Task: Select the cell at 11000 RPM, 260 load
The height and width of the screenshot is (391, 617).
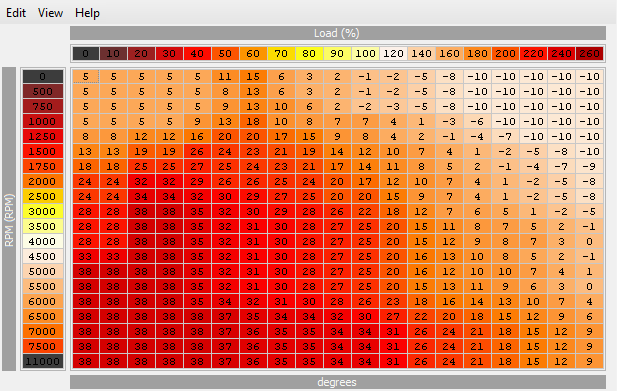Action: pos(589,361)
